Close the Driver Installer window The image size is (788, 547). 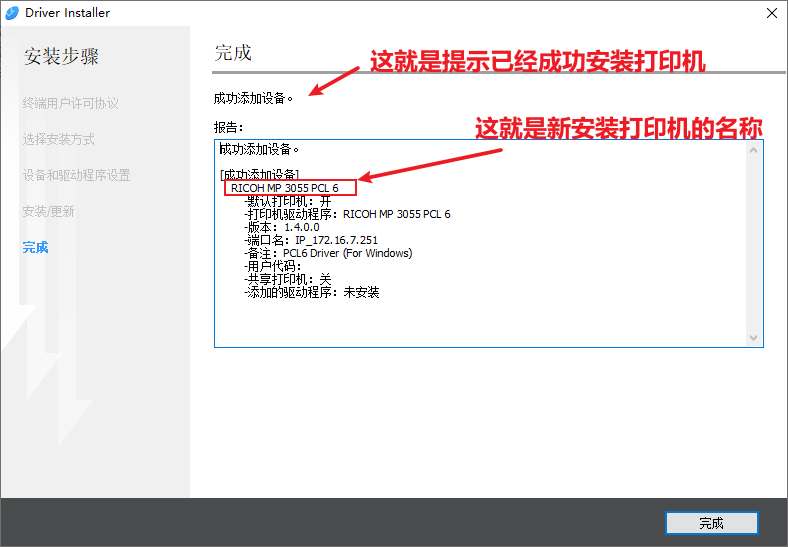pos(772,13)
